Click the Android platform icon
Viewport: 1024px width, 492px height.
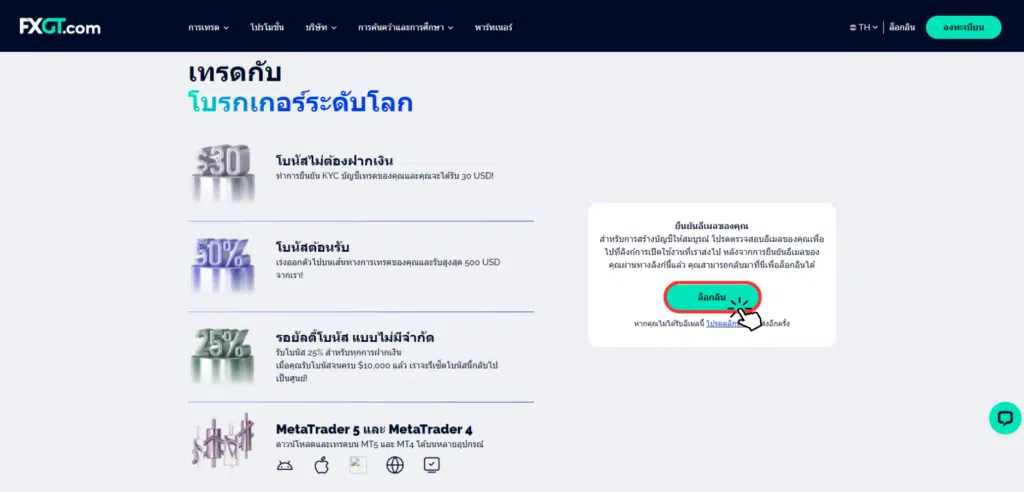(285, 465)
